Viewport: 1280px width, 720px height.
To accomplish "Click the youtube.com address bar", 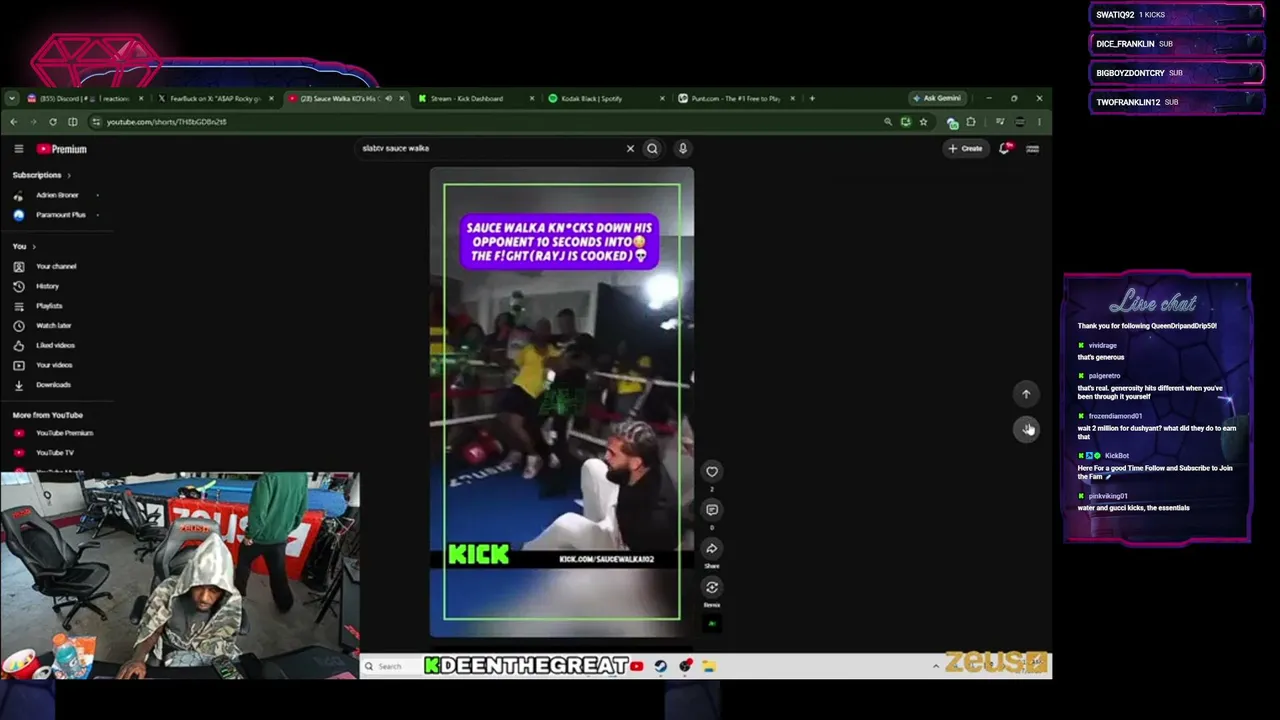I will point(480,122).
